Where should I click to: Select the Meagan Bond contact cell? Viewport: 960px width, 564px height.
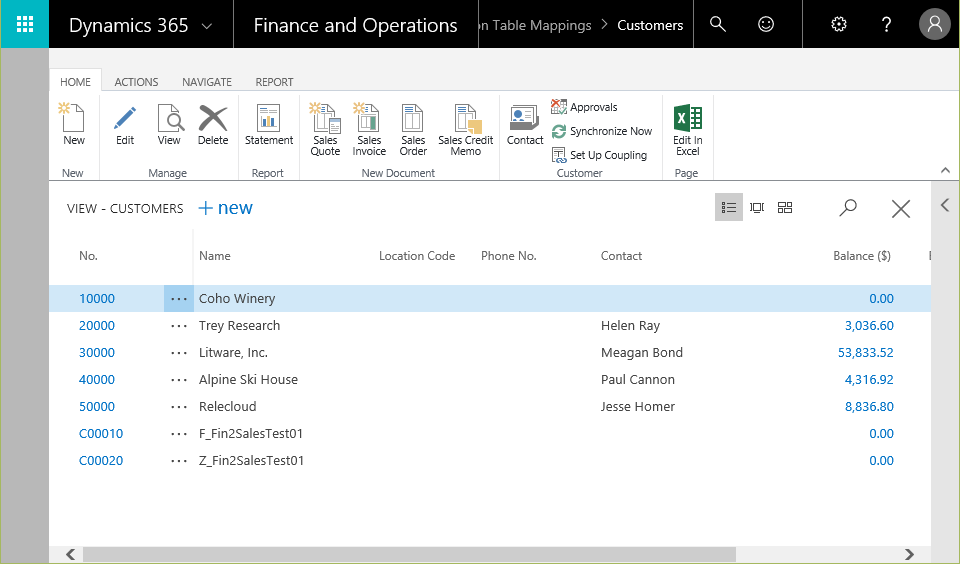pyautogui.click(x=642, y=353)
